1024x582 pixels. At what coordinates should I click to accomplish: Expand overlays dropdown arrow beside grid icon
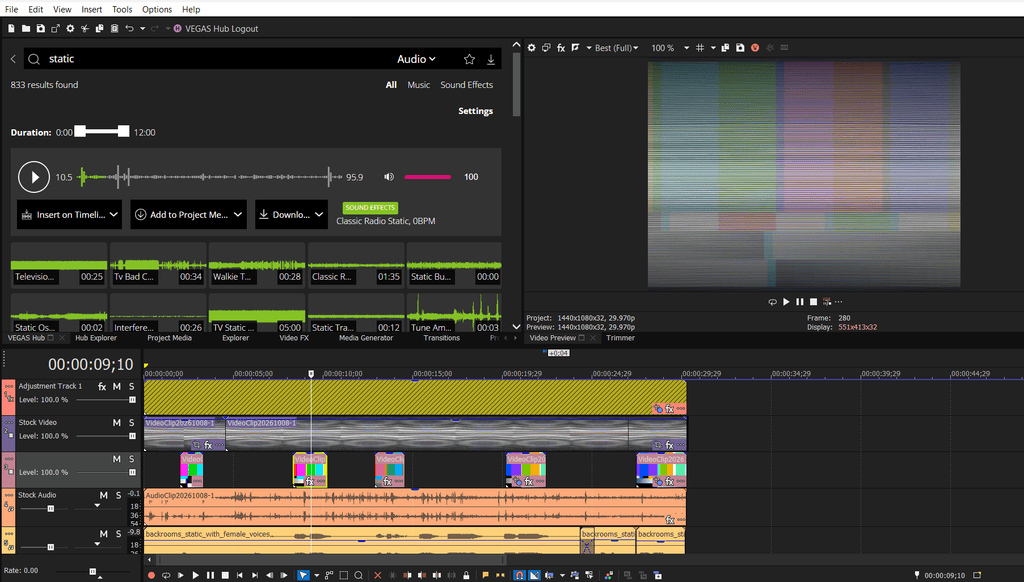coord(712,48)
